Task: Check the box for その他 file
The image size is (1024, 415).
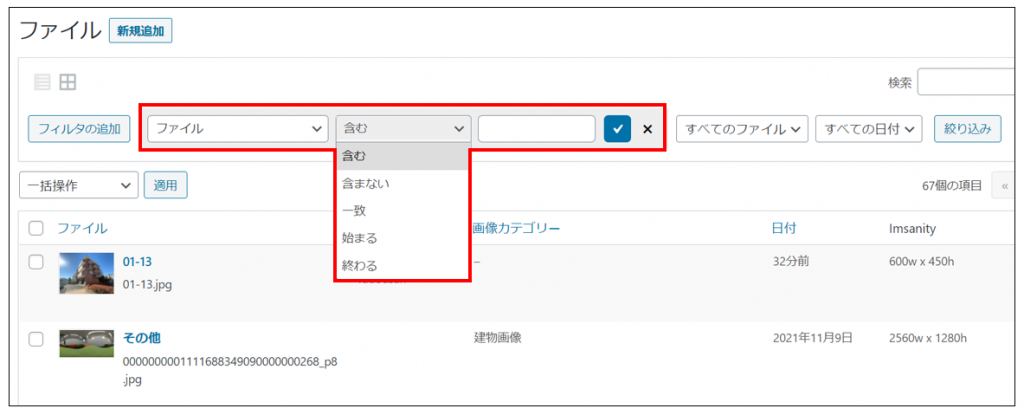Action: [36, 339]
